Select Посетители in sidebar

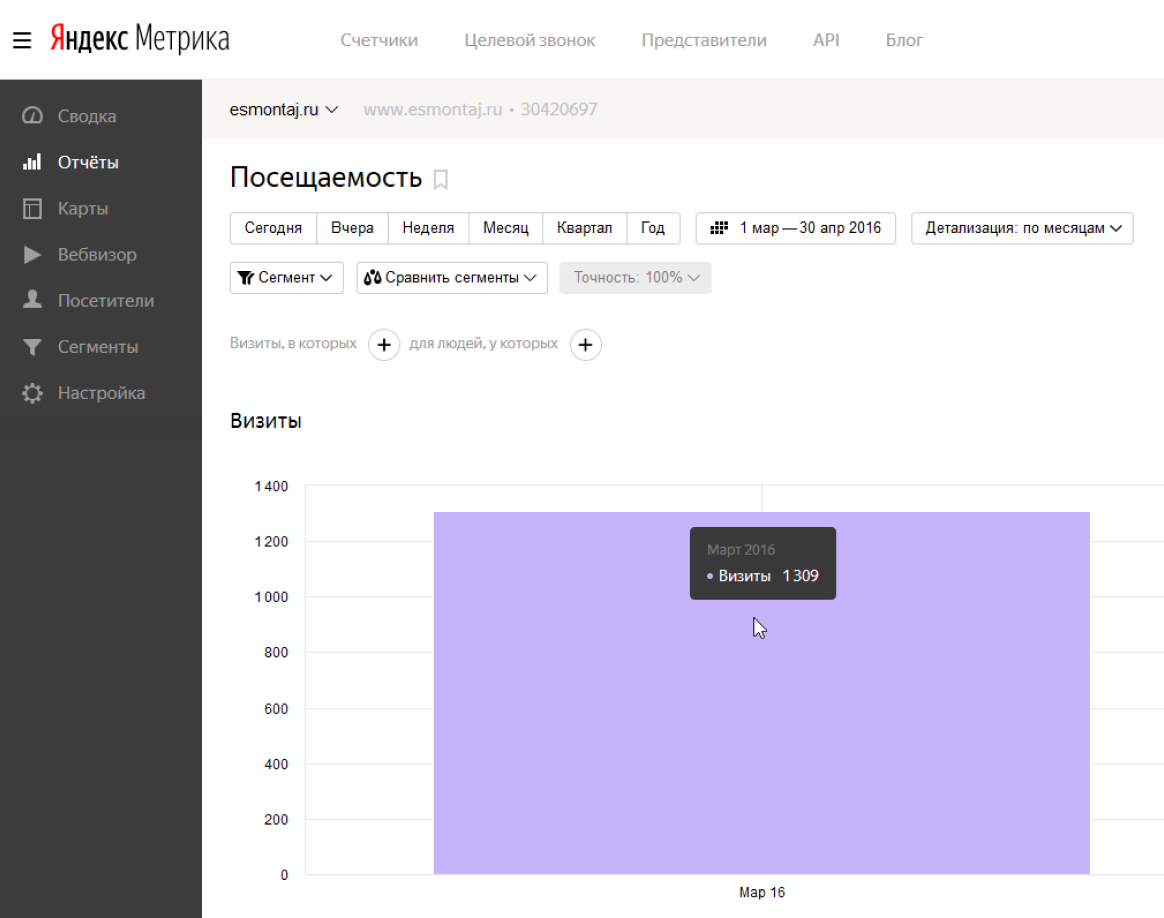[106, 301]
